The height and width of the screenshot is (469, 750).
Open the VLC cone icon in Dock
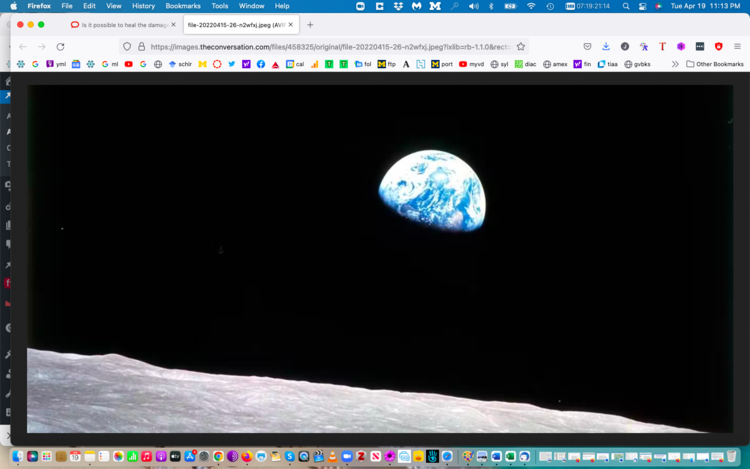[332, 457]
